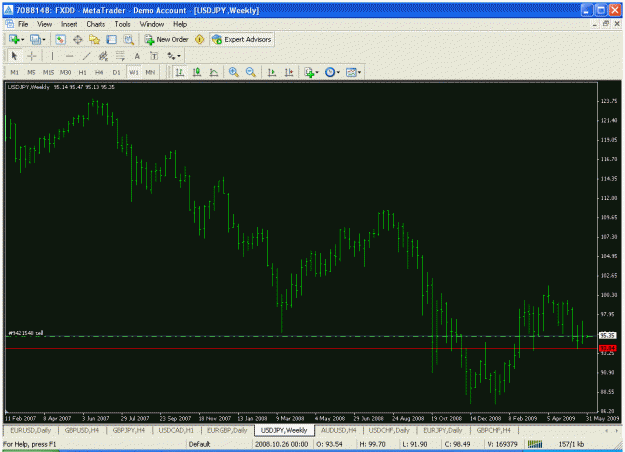Click the yellow diamond alert icon
The image size is (625, 452).
pyautogui.click(x=199, y=39)
